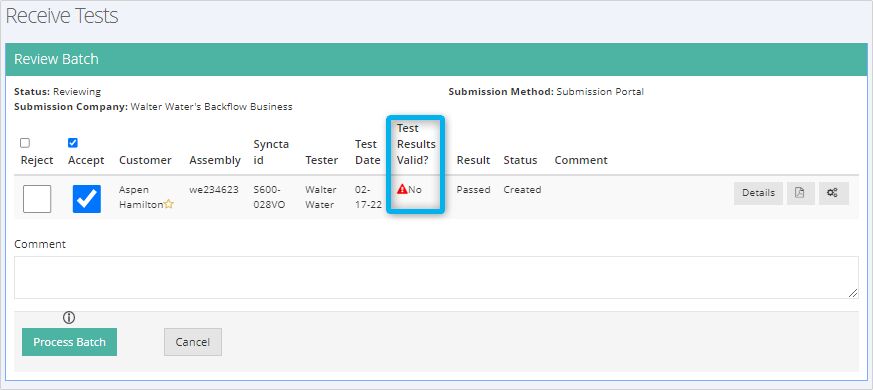Select the assembly value we234623

point(214,189)
